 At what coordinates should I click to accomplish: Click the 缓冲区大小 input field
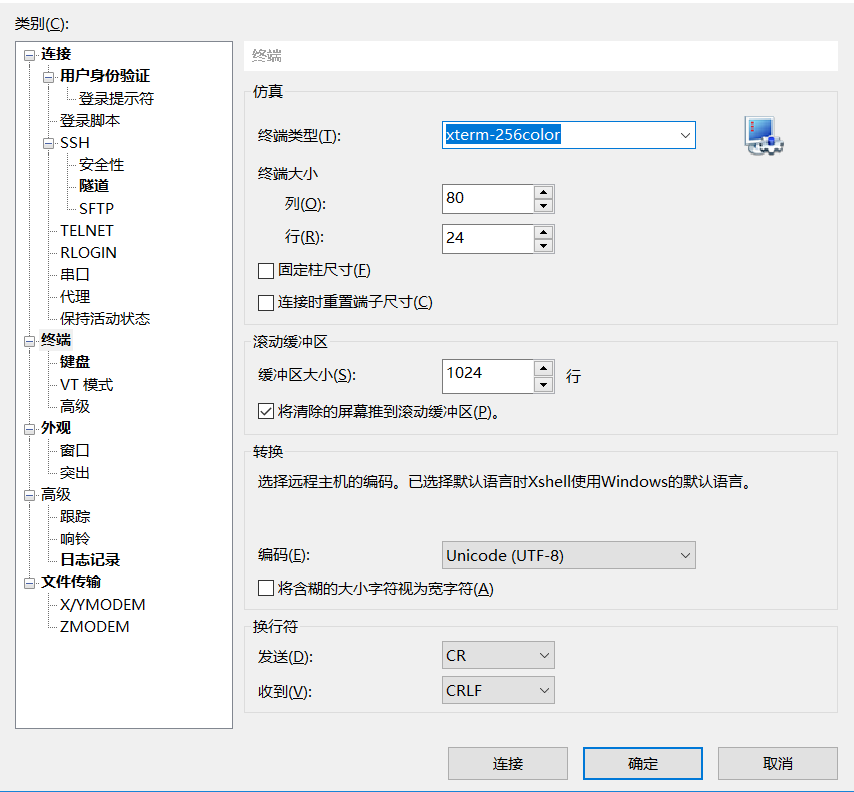(x=487, y=374)
